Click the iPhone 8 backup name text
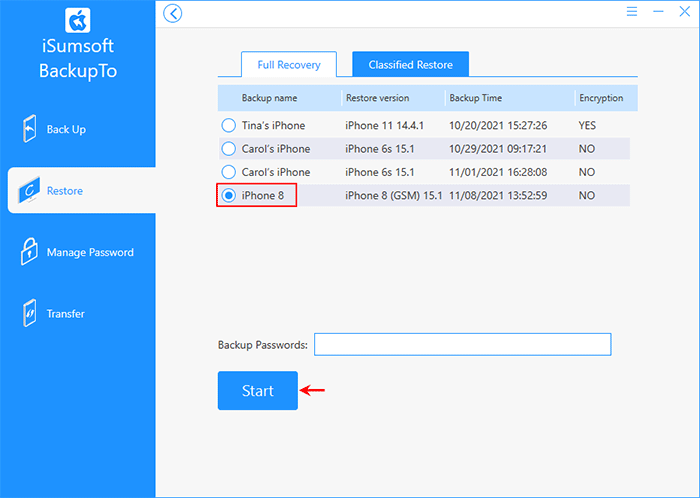This screenshot has height=498, width=700. click(x=262, y=195)
